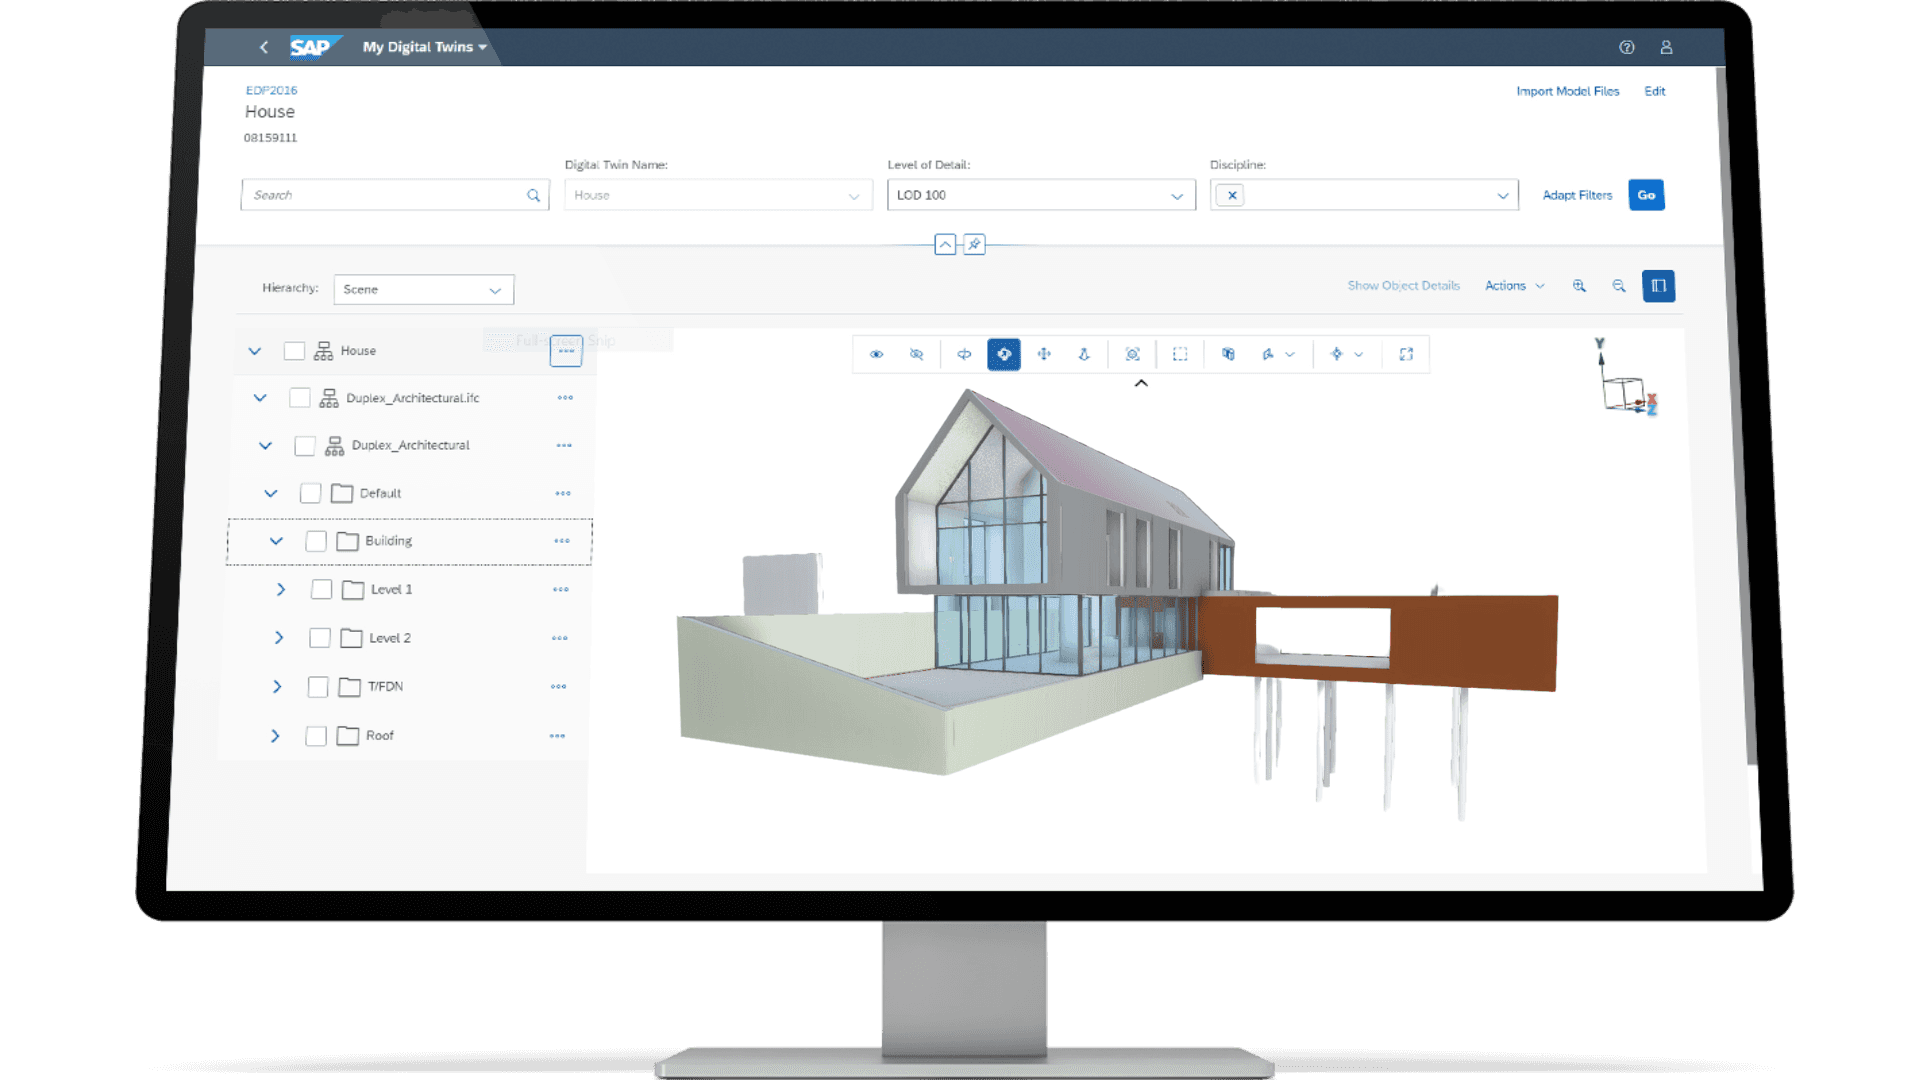The image size is (1920, 1080).
Task: Open the help question mark icon
Action: [1627, 47]
